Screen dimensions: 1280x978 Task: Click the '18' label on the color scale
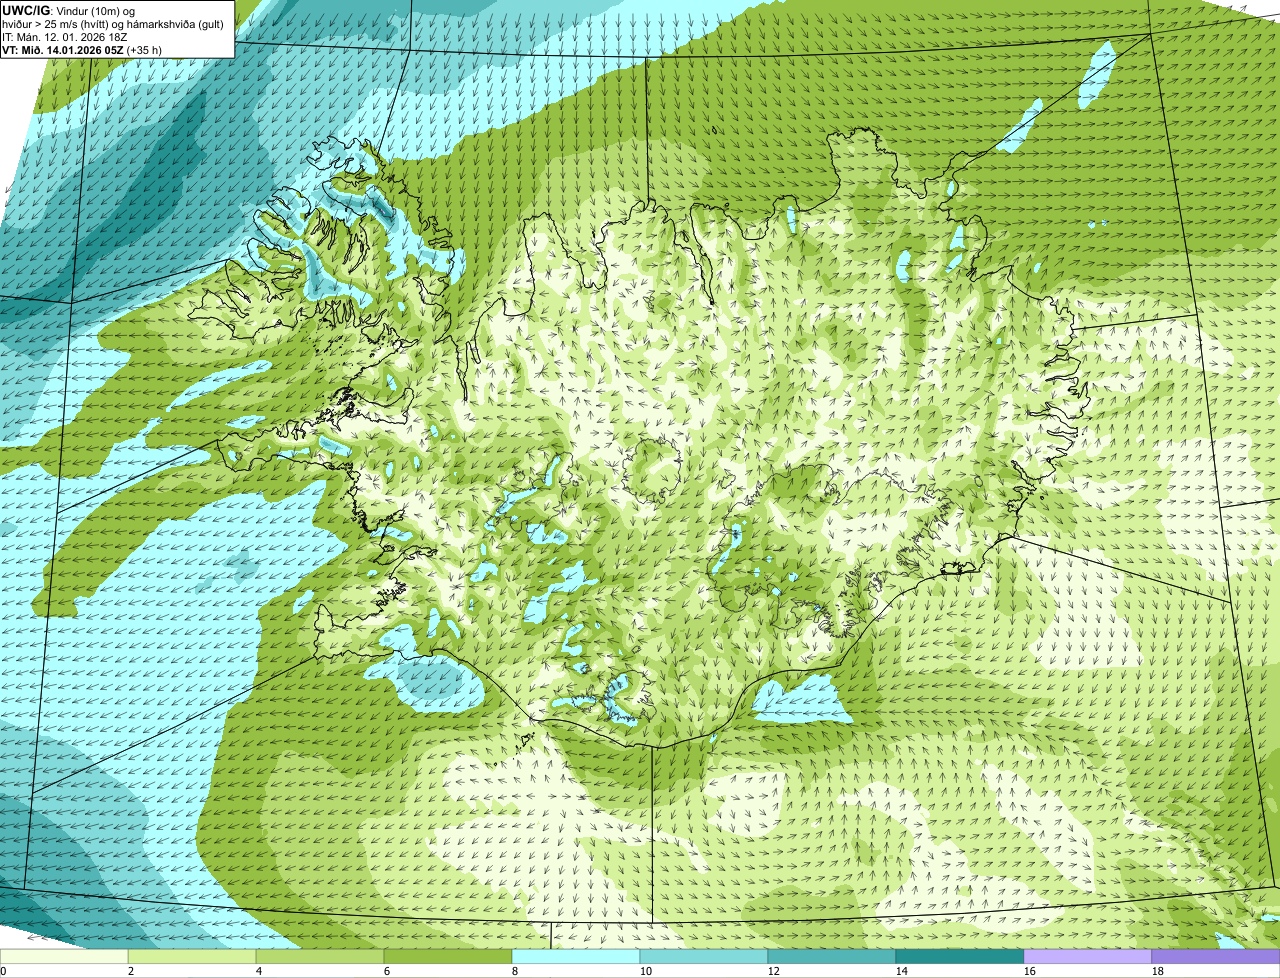(x=1157, y=971)
